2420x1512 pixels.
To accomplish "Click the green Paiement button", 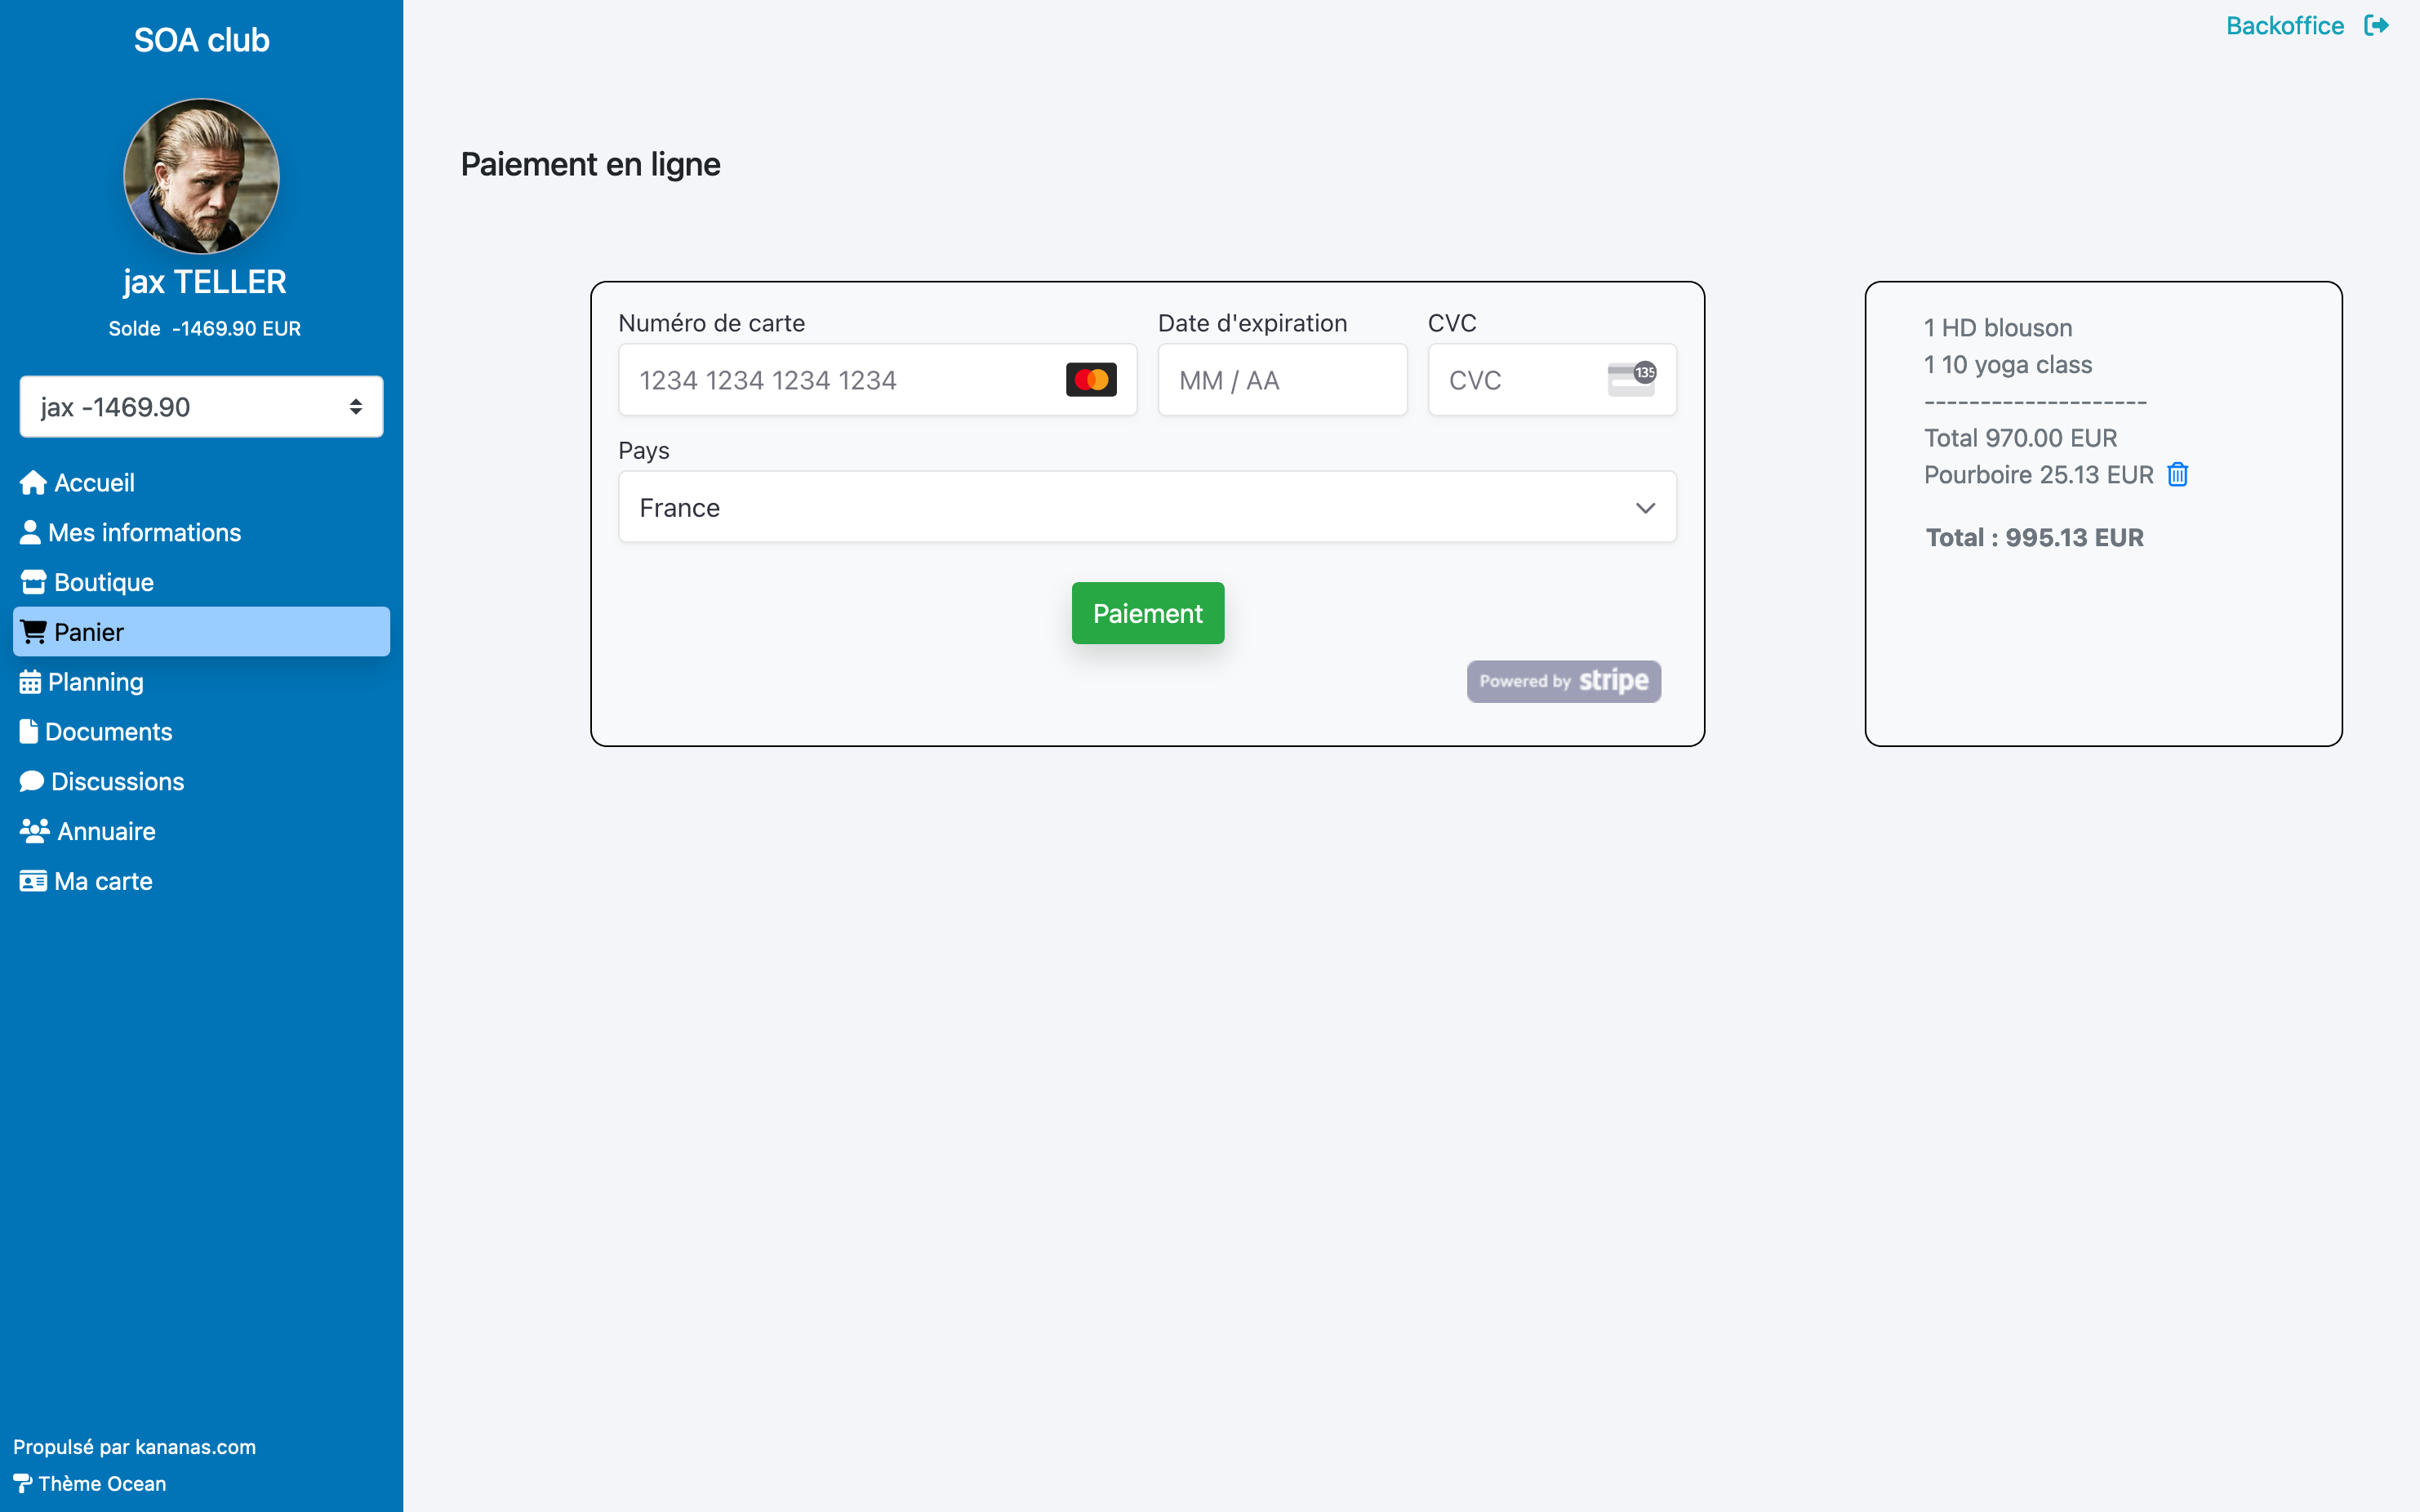I will [x=1148, y=613].
